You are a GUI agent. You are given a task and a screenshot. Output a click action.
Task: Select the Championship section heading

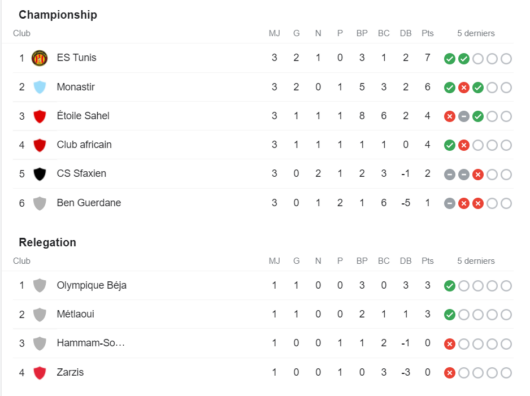(x=58, y=15)
